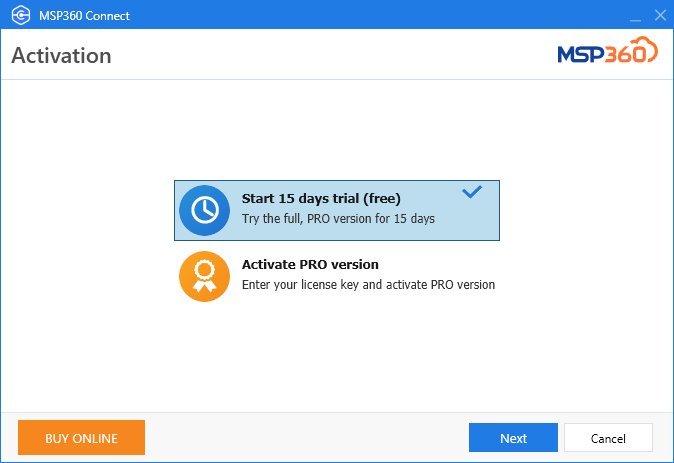This screenshot has height=463, width=674.
Task: Minimize the MSP360 Connect window
Action: click(635, 16)
